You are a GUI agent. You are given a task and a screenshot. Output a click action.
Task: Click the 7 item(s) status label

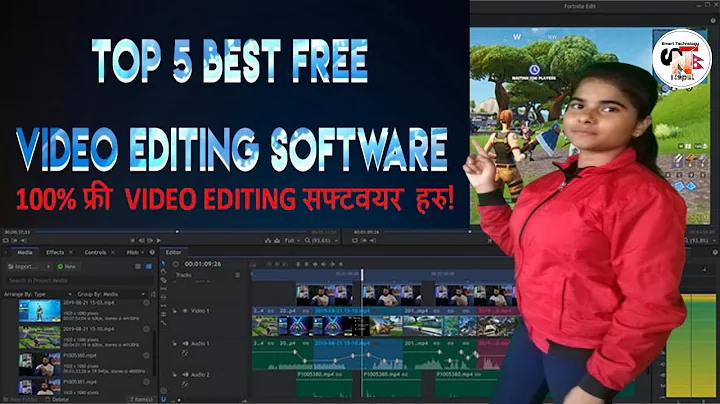click(x=141, y=399)
